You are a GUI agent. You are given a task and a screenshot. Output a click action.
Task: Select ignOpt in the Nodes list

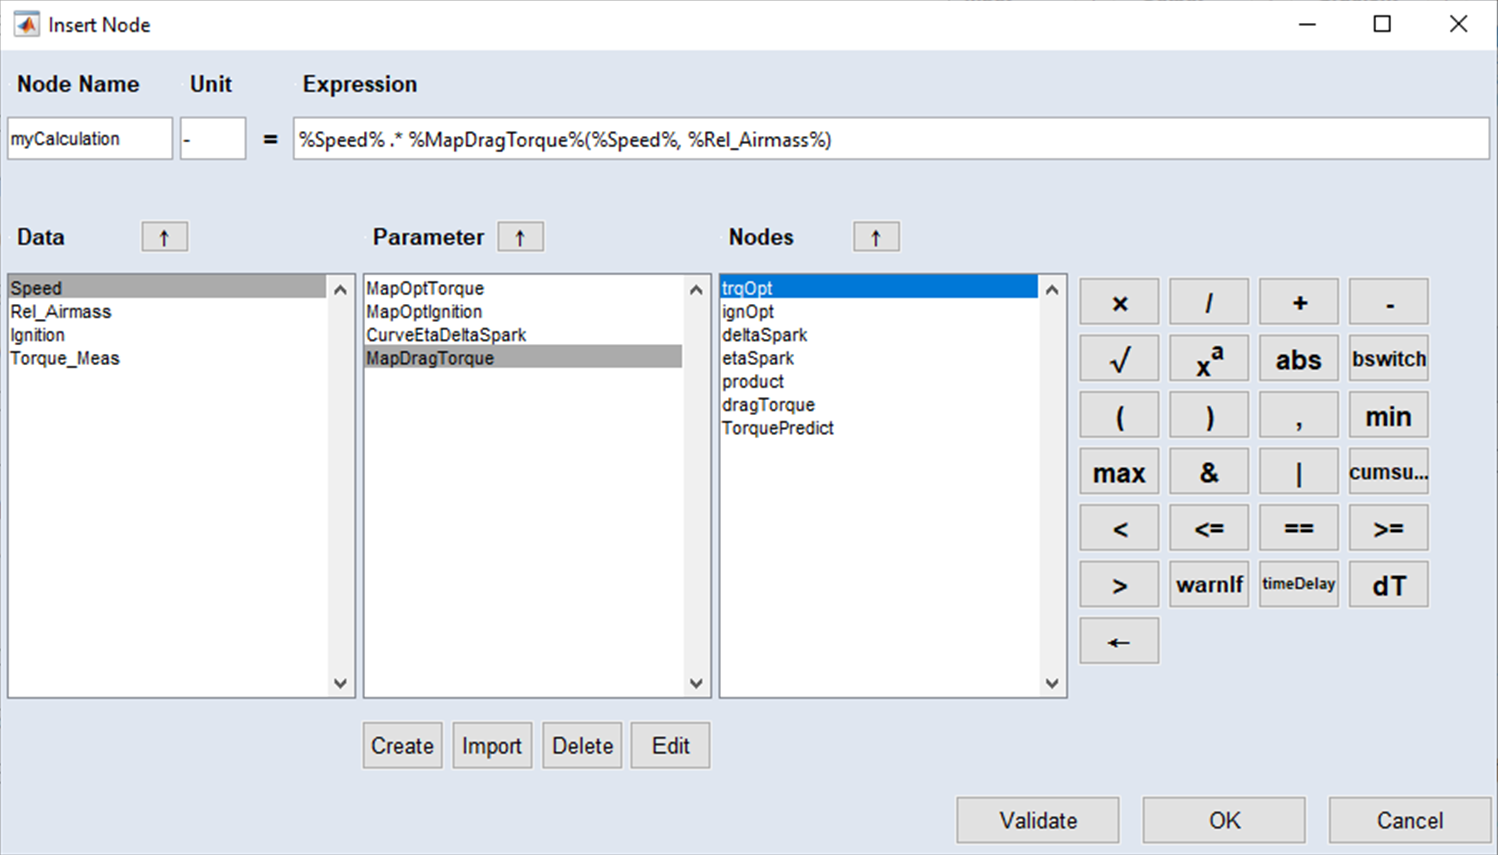879,312
